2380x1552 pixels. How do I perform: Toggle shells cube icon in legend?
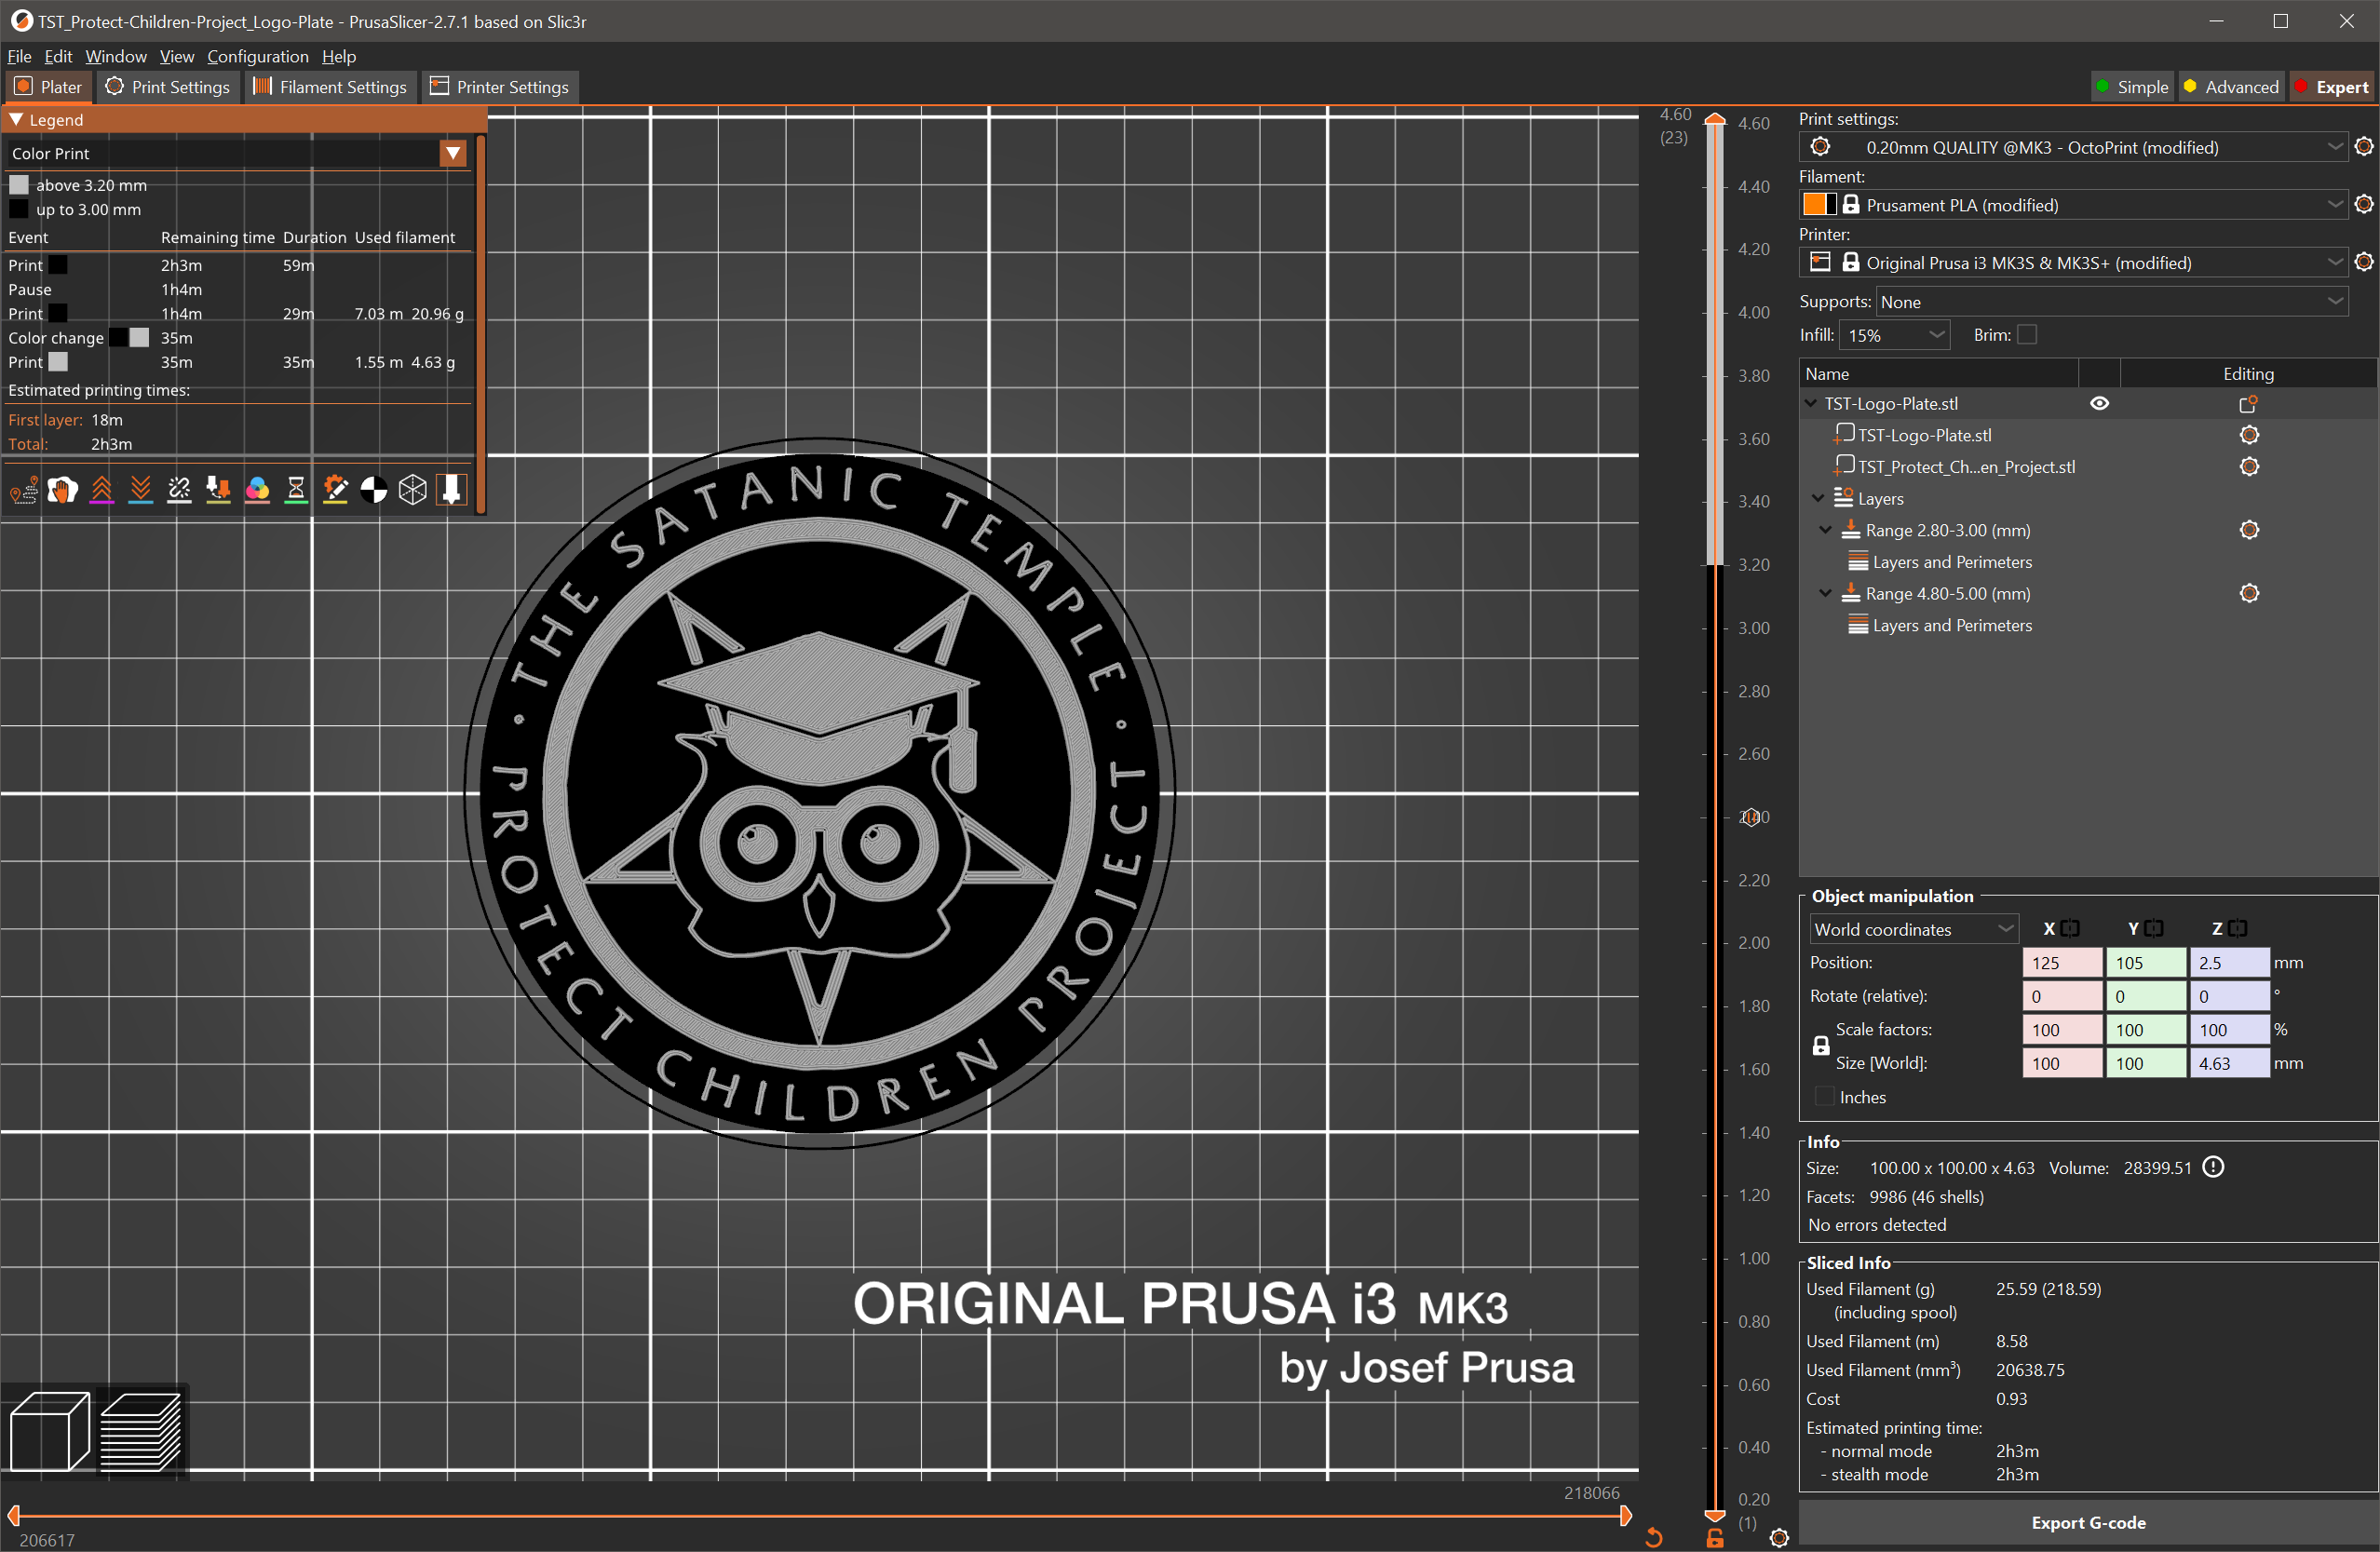[413, 490]
